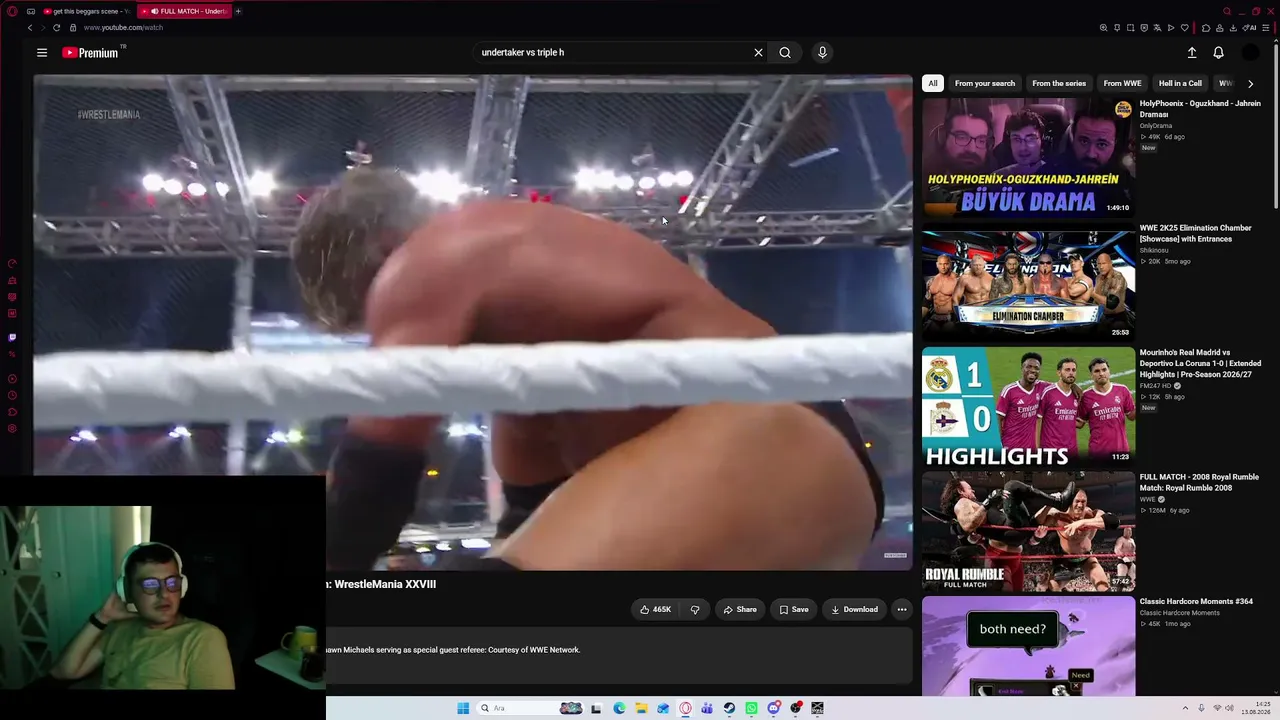The width and height of the screenshot is (1280, 720).
Task: Go back with the browser back arrow
Action: pos(30,28)
